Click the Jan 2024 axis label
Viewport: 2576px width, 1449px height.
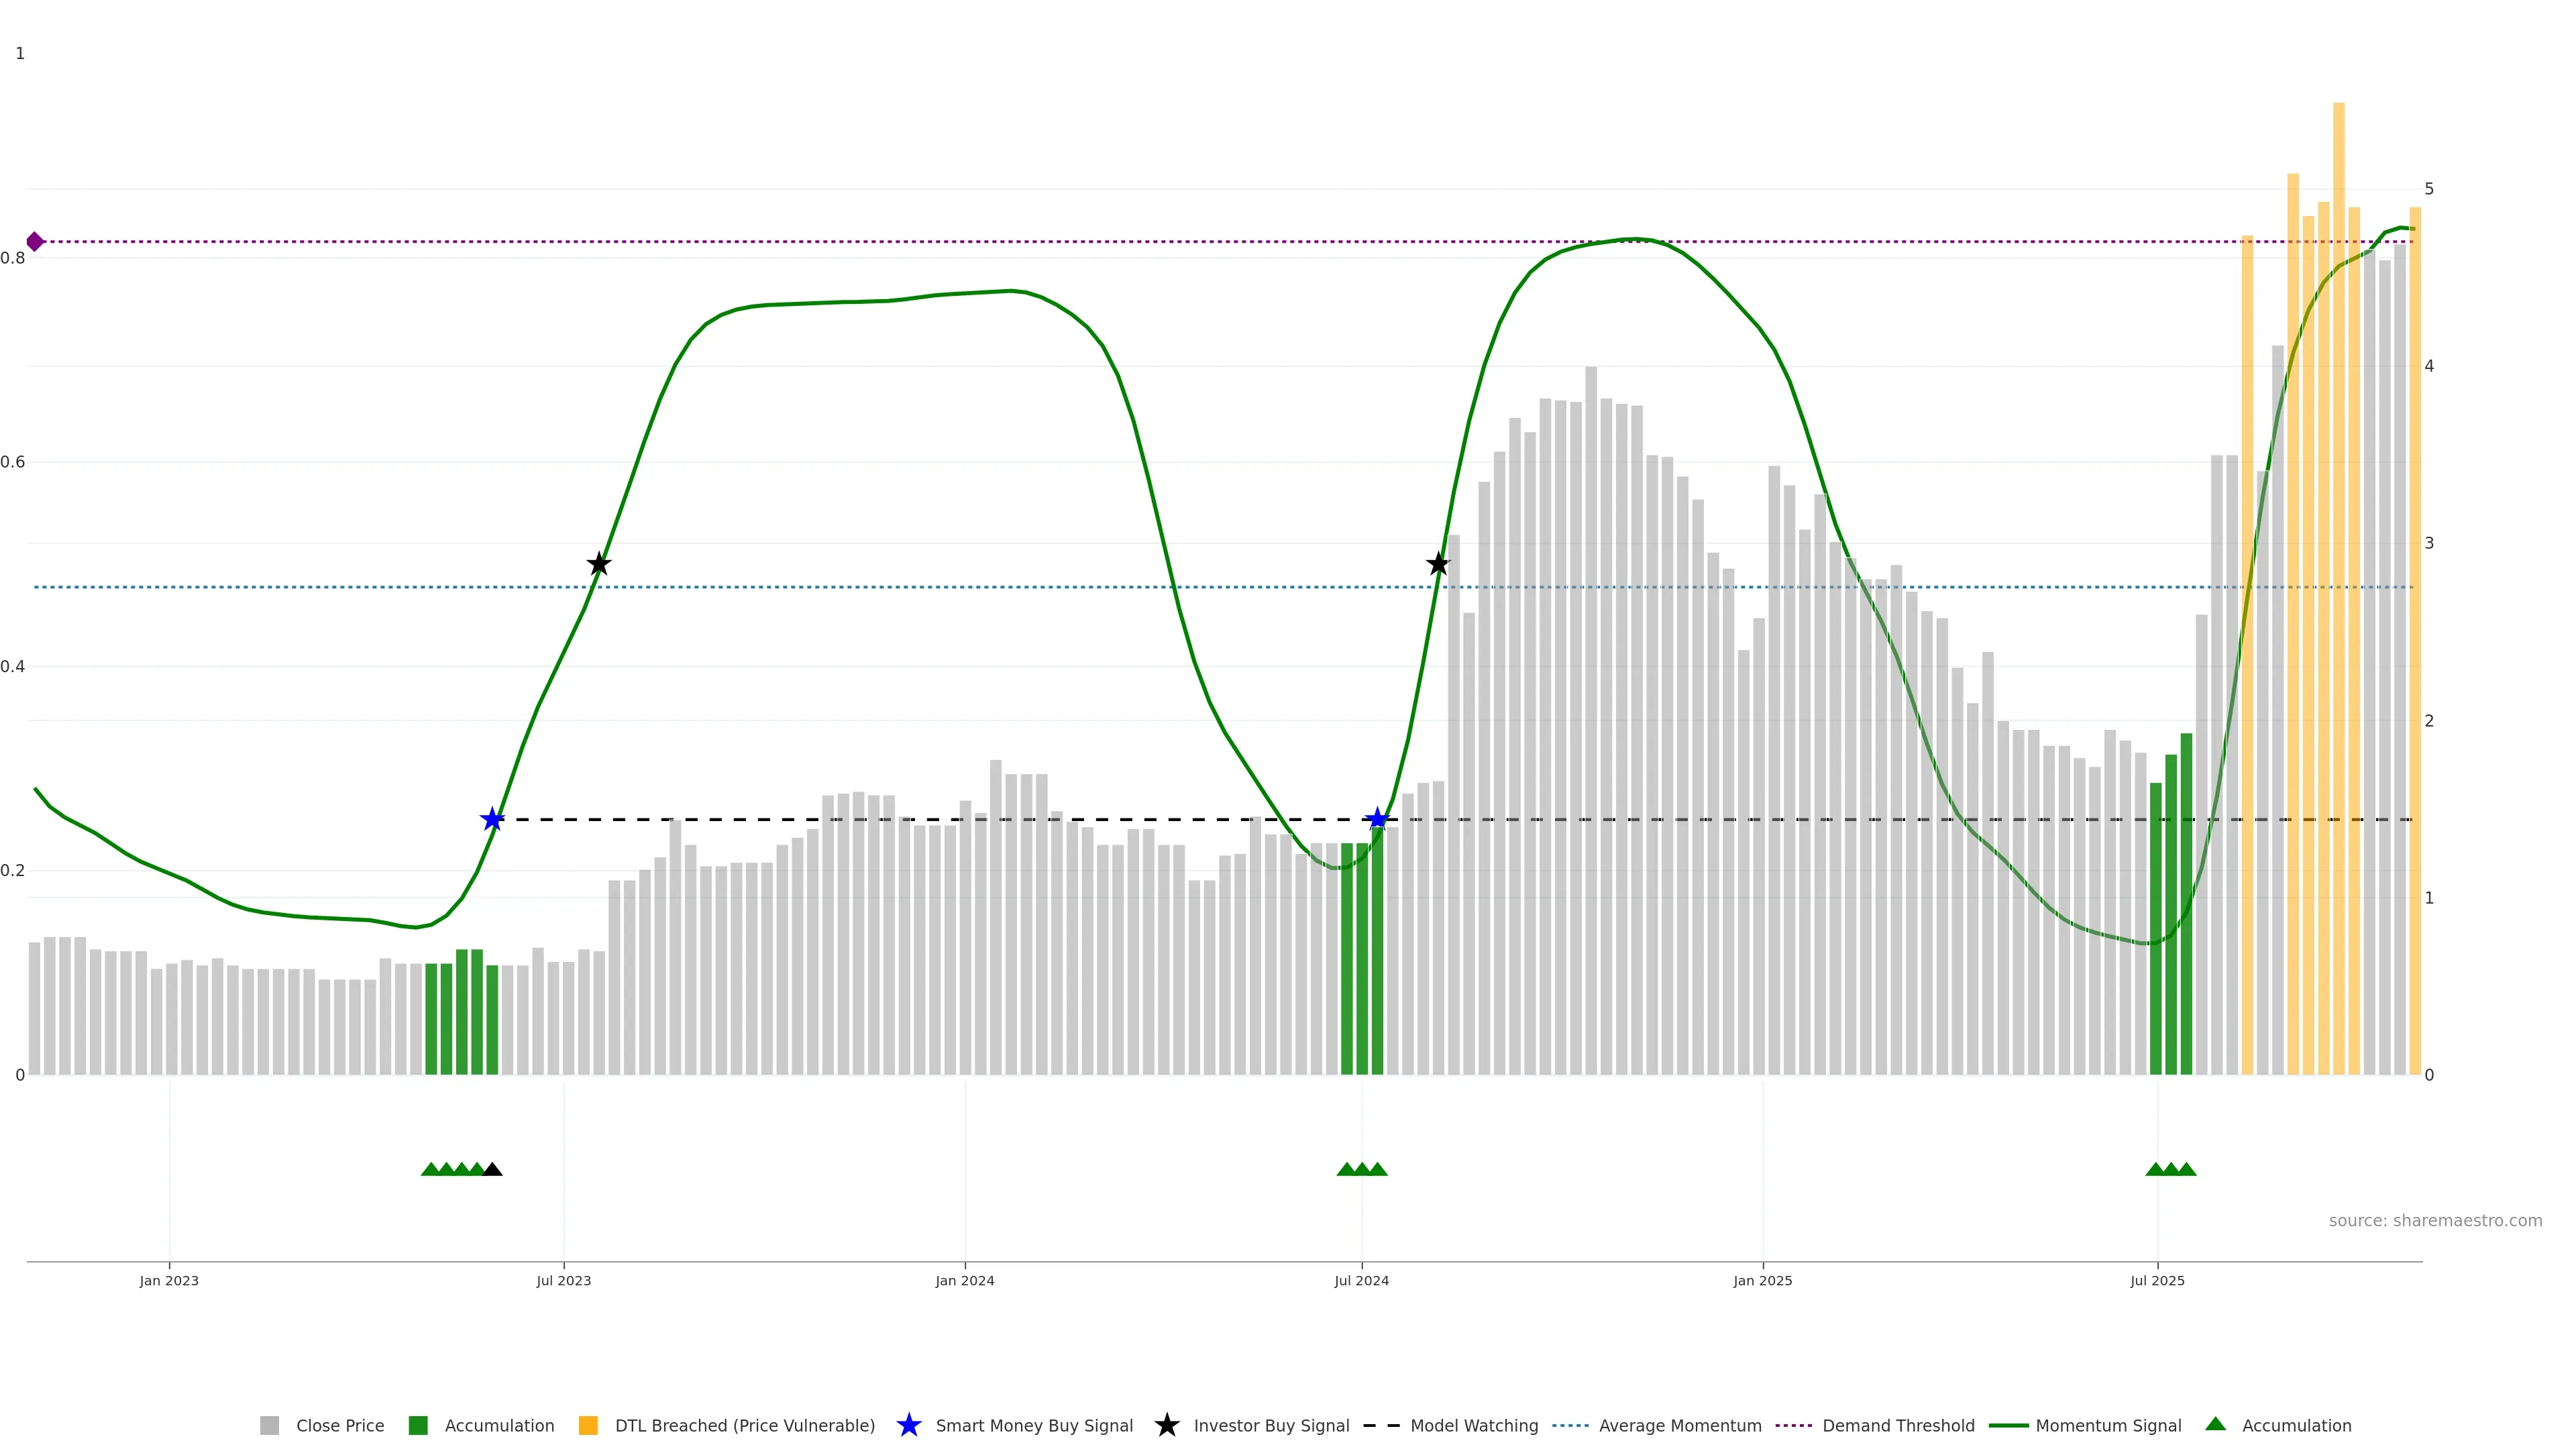(964, 1281)
